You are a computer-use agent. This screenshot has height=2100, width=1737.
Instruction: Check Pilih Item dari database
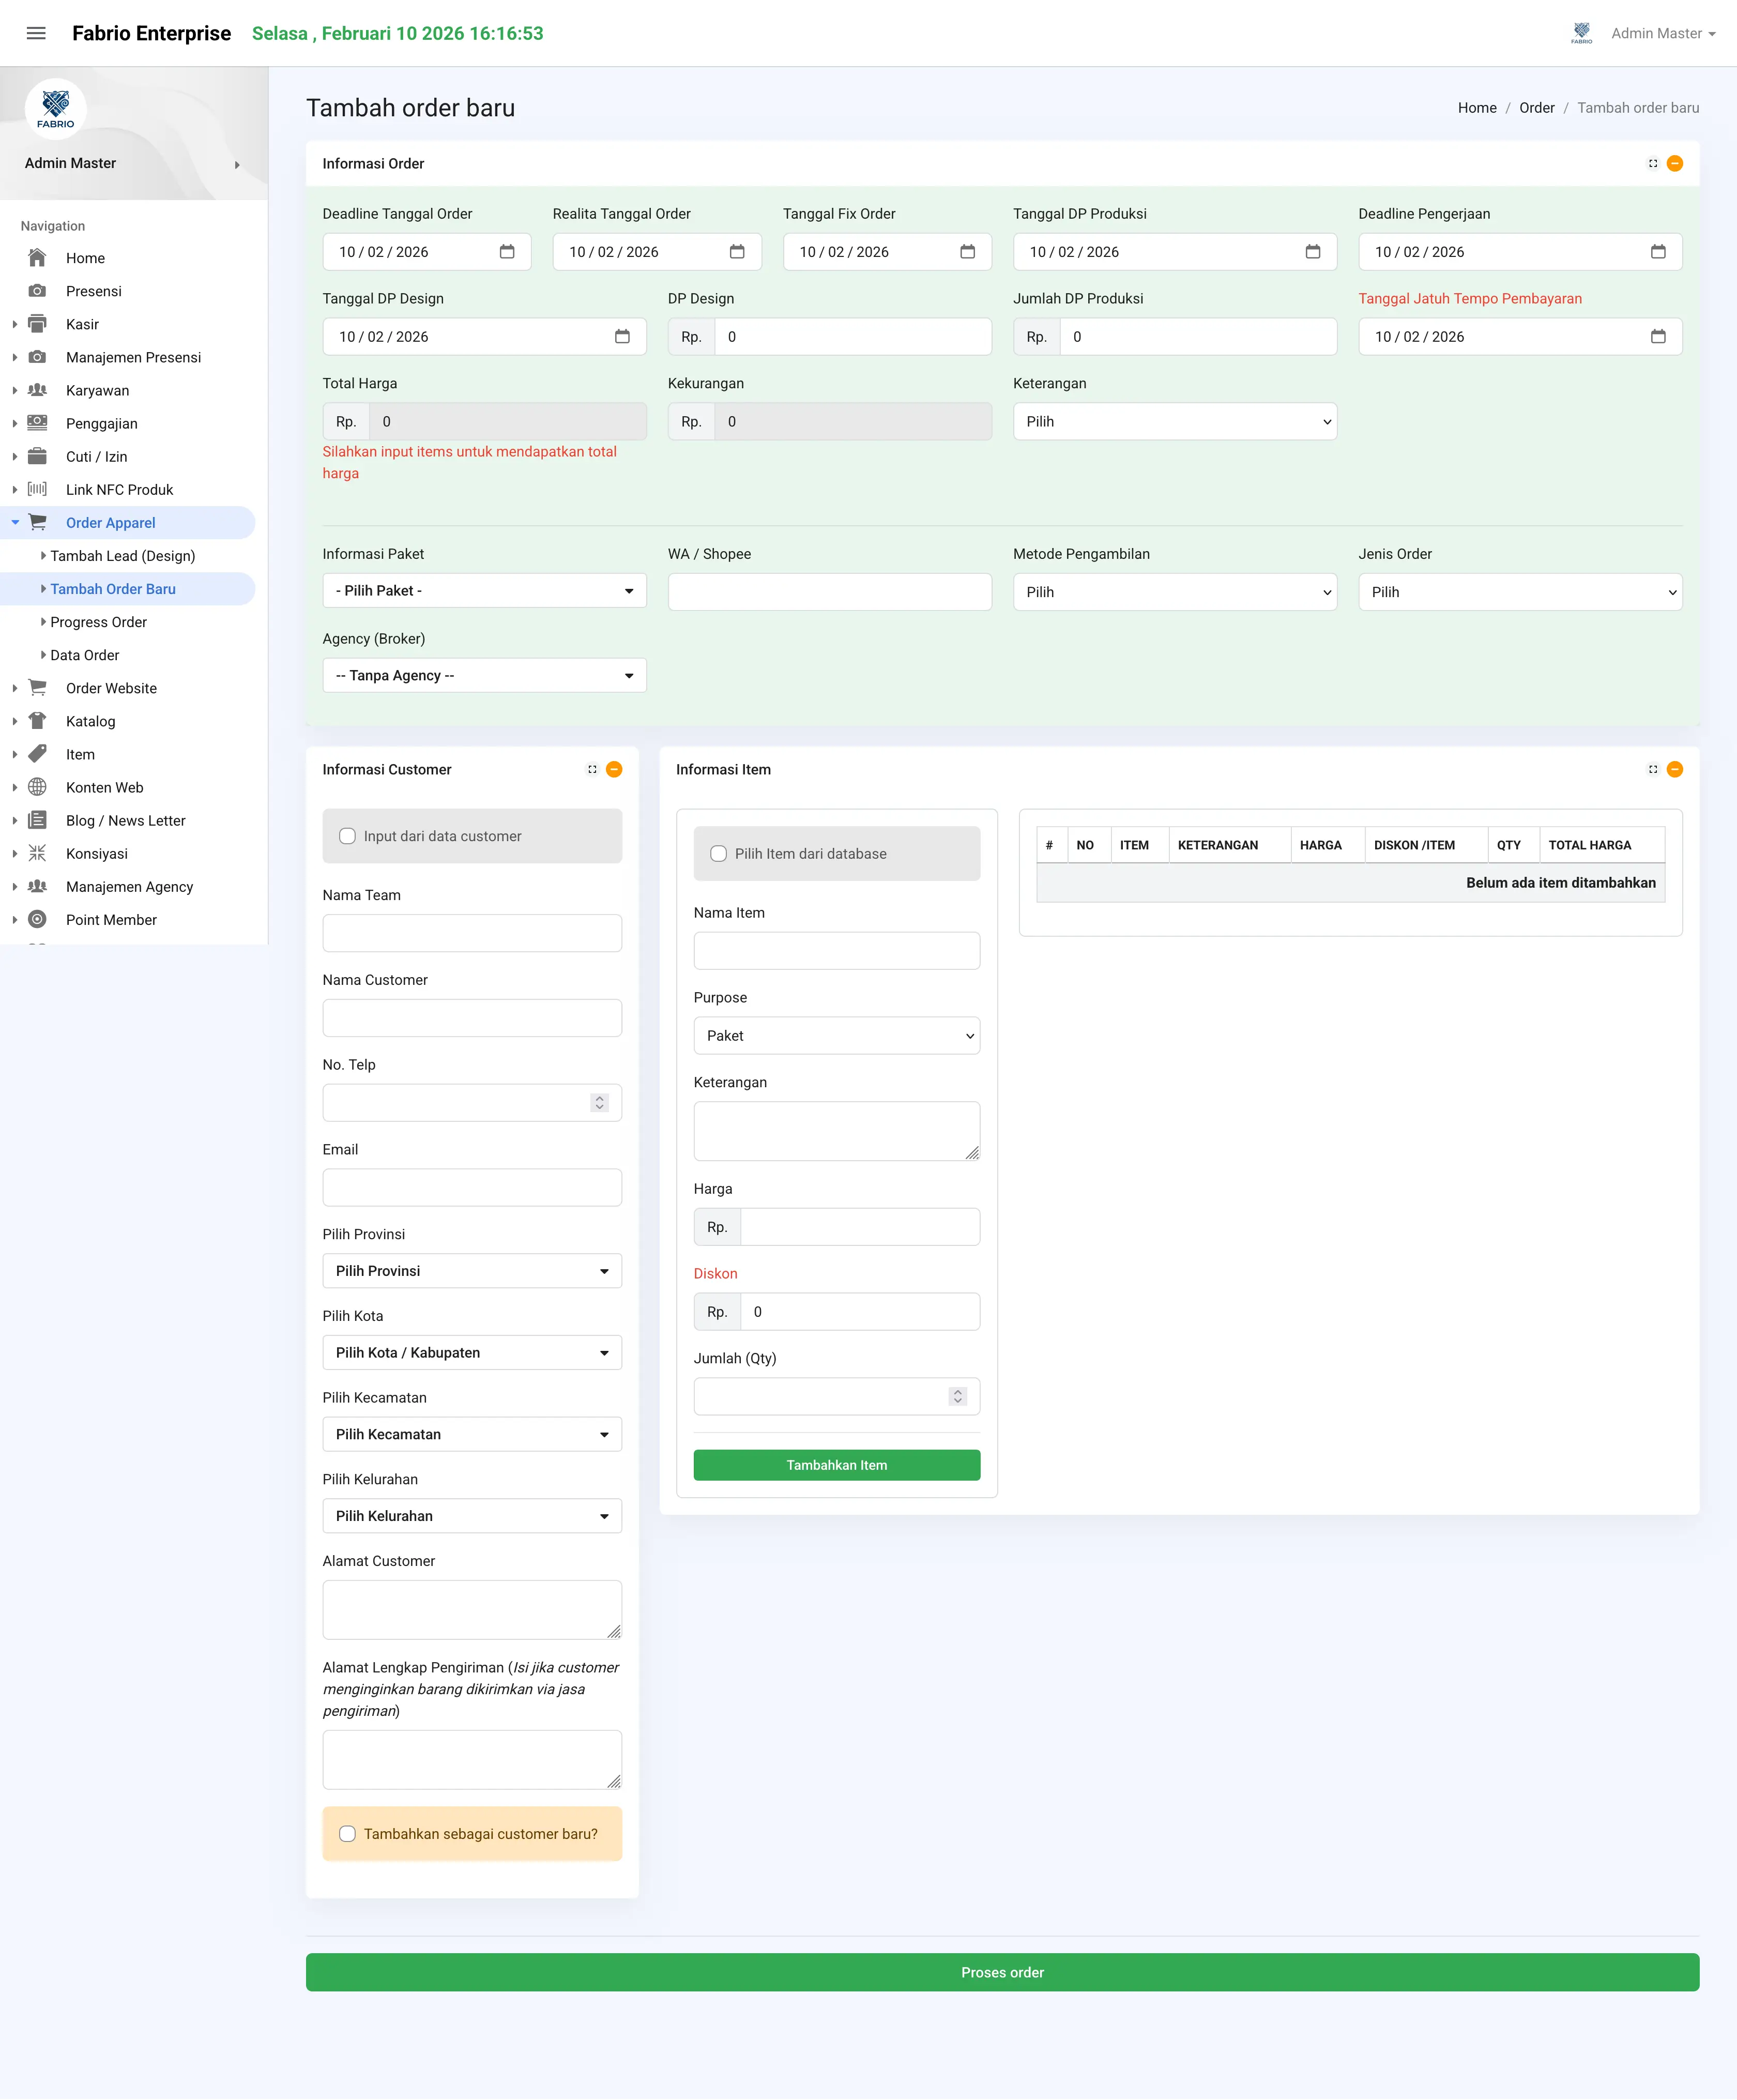coord(718,854)
